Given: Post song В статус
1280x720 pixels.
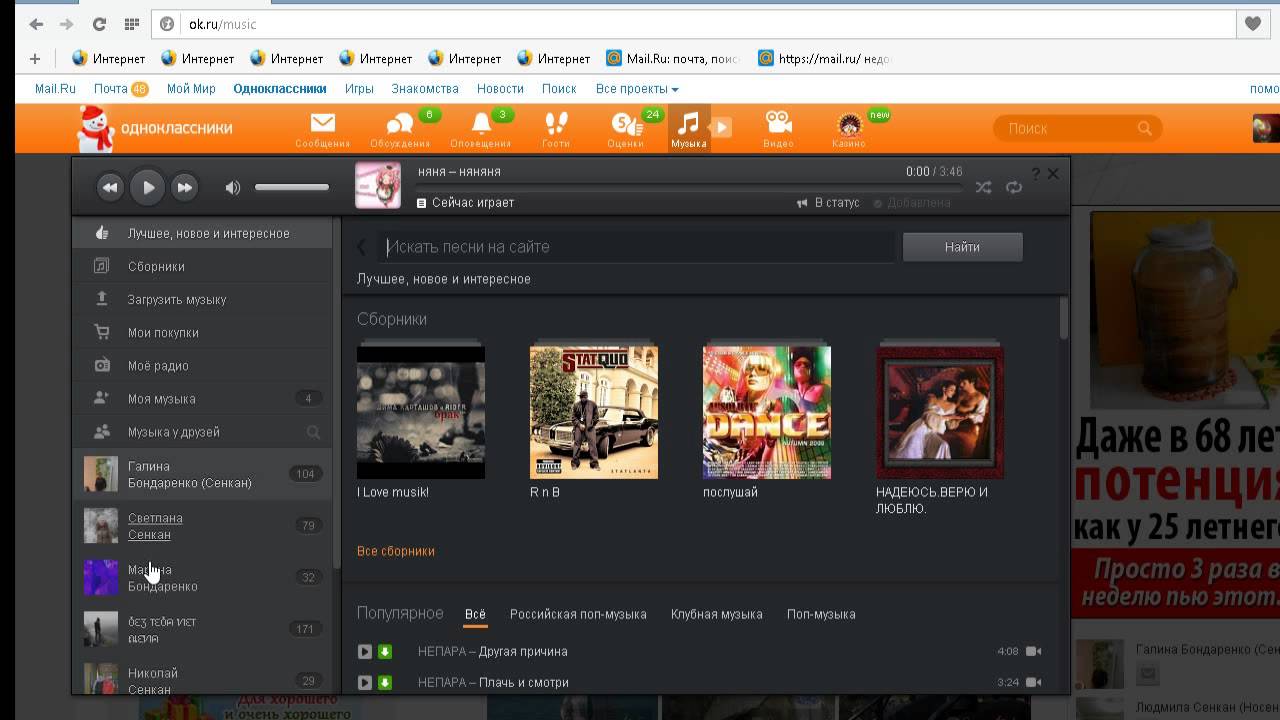Looking at the screenshot, I should [x=828, y=202].
